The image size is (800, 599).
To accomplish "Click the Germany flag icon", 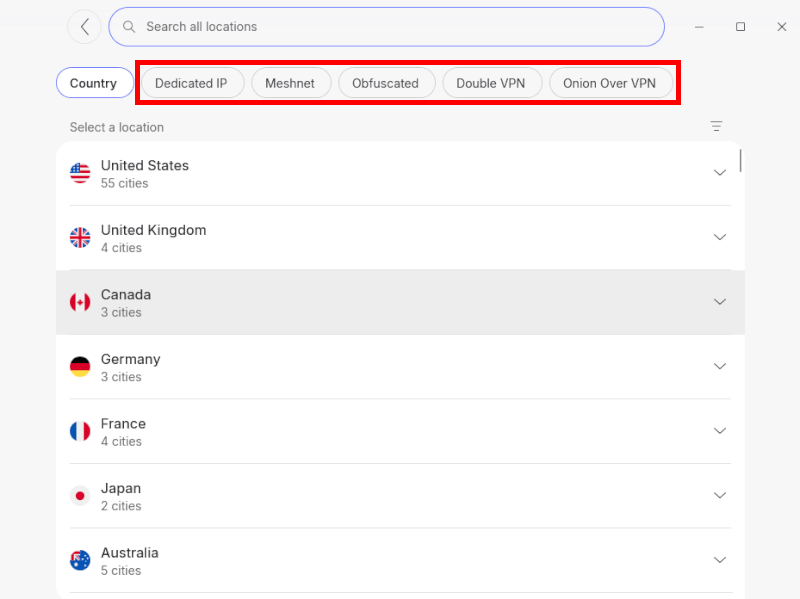I will [x=80, y=366].
